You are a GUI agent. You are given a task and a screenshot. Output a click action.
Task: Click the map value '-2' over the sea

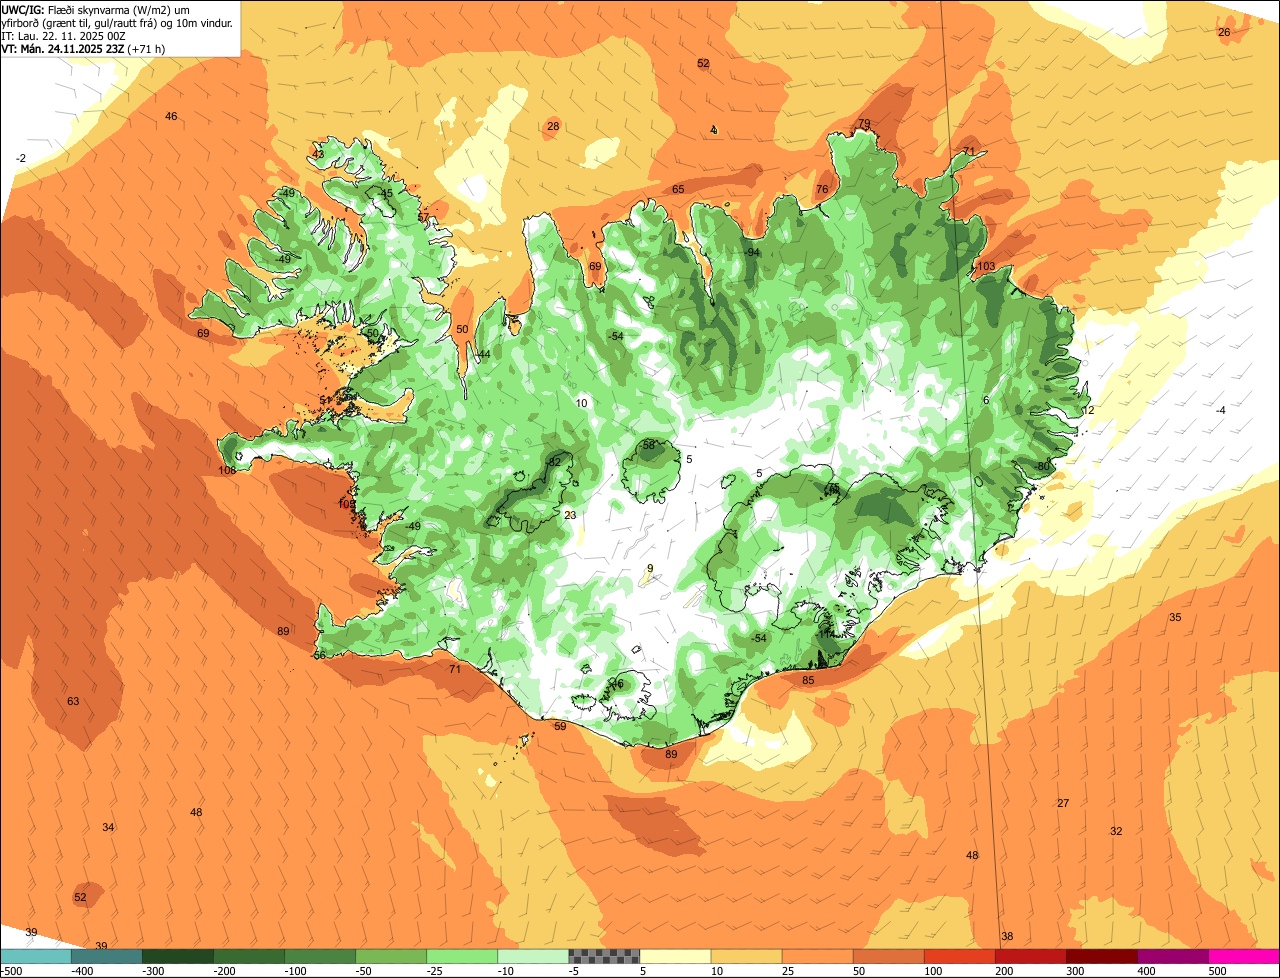[x=21, y=158]
